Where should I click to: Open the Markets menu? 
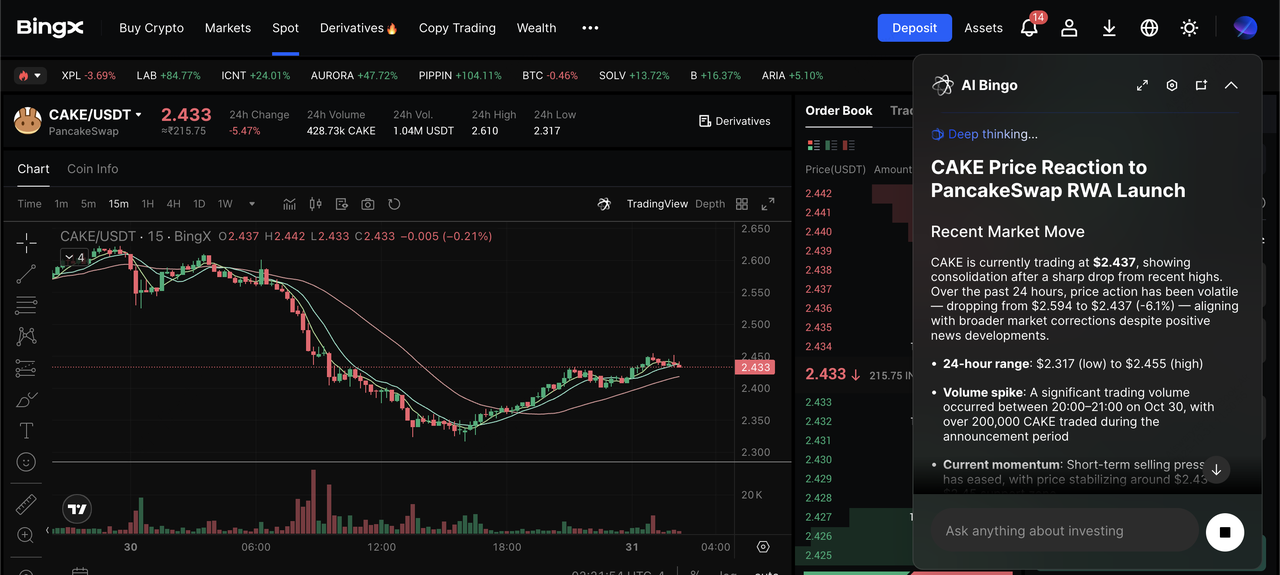pos(228,28)
